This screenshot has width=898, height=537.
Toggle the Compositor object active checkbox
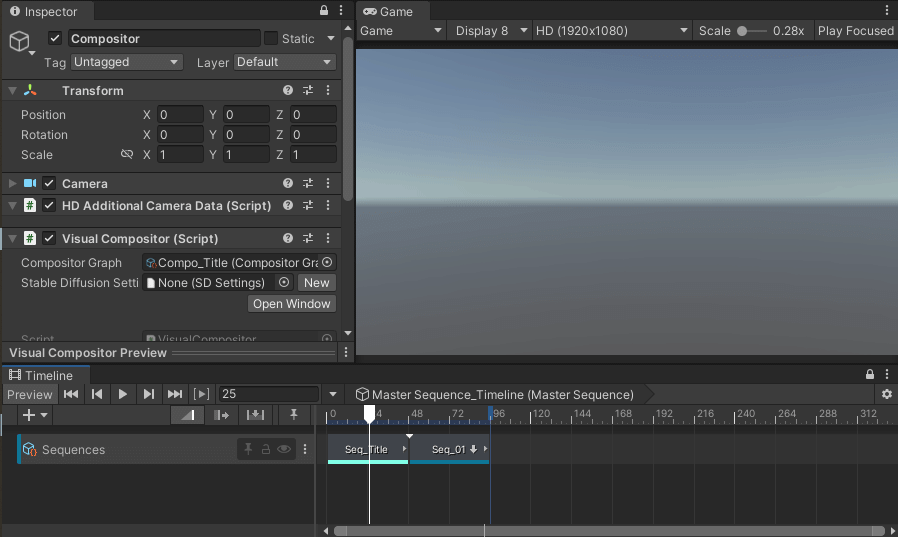tap(55, 38)
